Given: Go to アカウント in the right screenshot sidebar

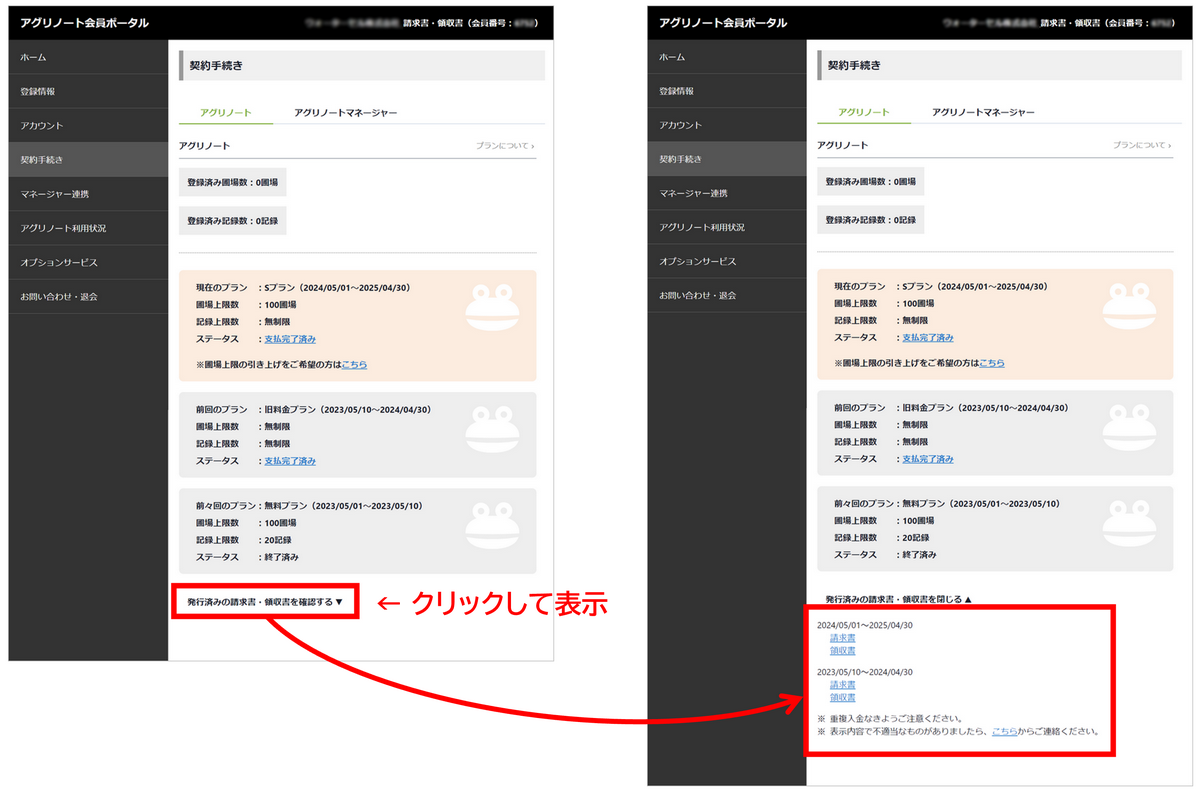Looking at the screenshot, I should click(x=727, y=125).
